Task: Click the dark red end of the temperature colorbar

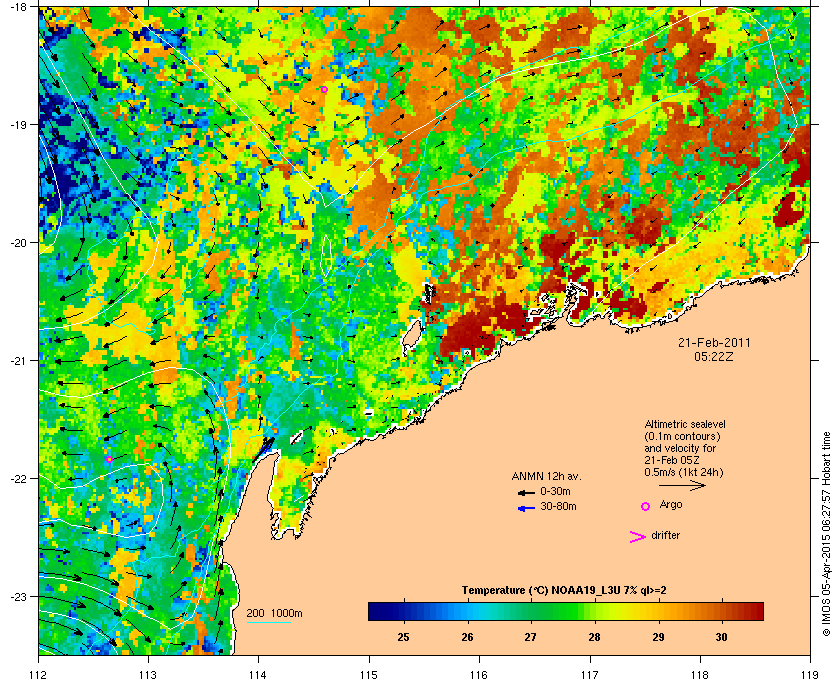Action: coord(756,611)
